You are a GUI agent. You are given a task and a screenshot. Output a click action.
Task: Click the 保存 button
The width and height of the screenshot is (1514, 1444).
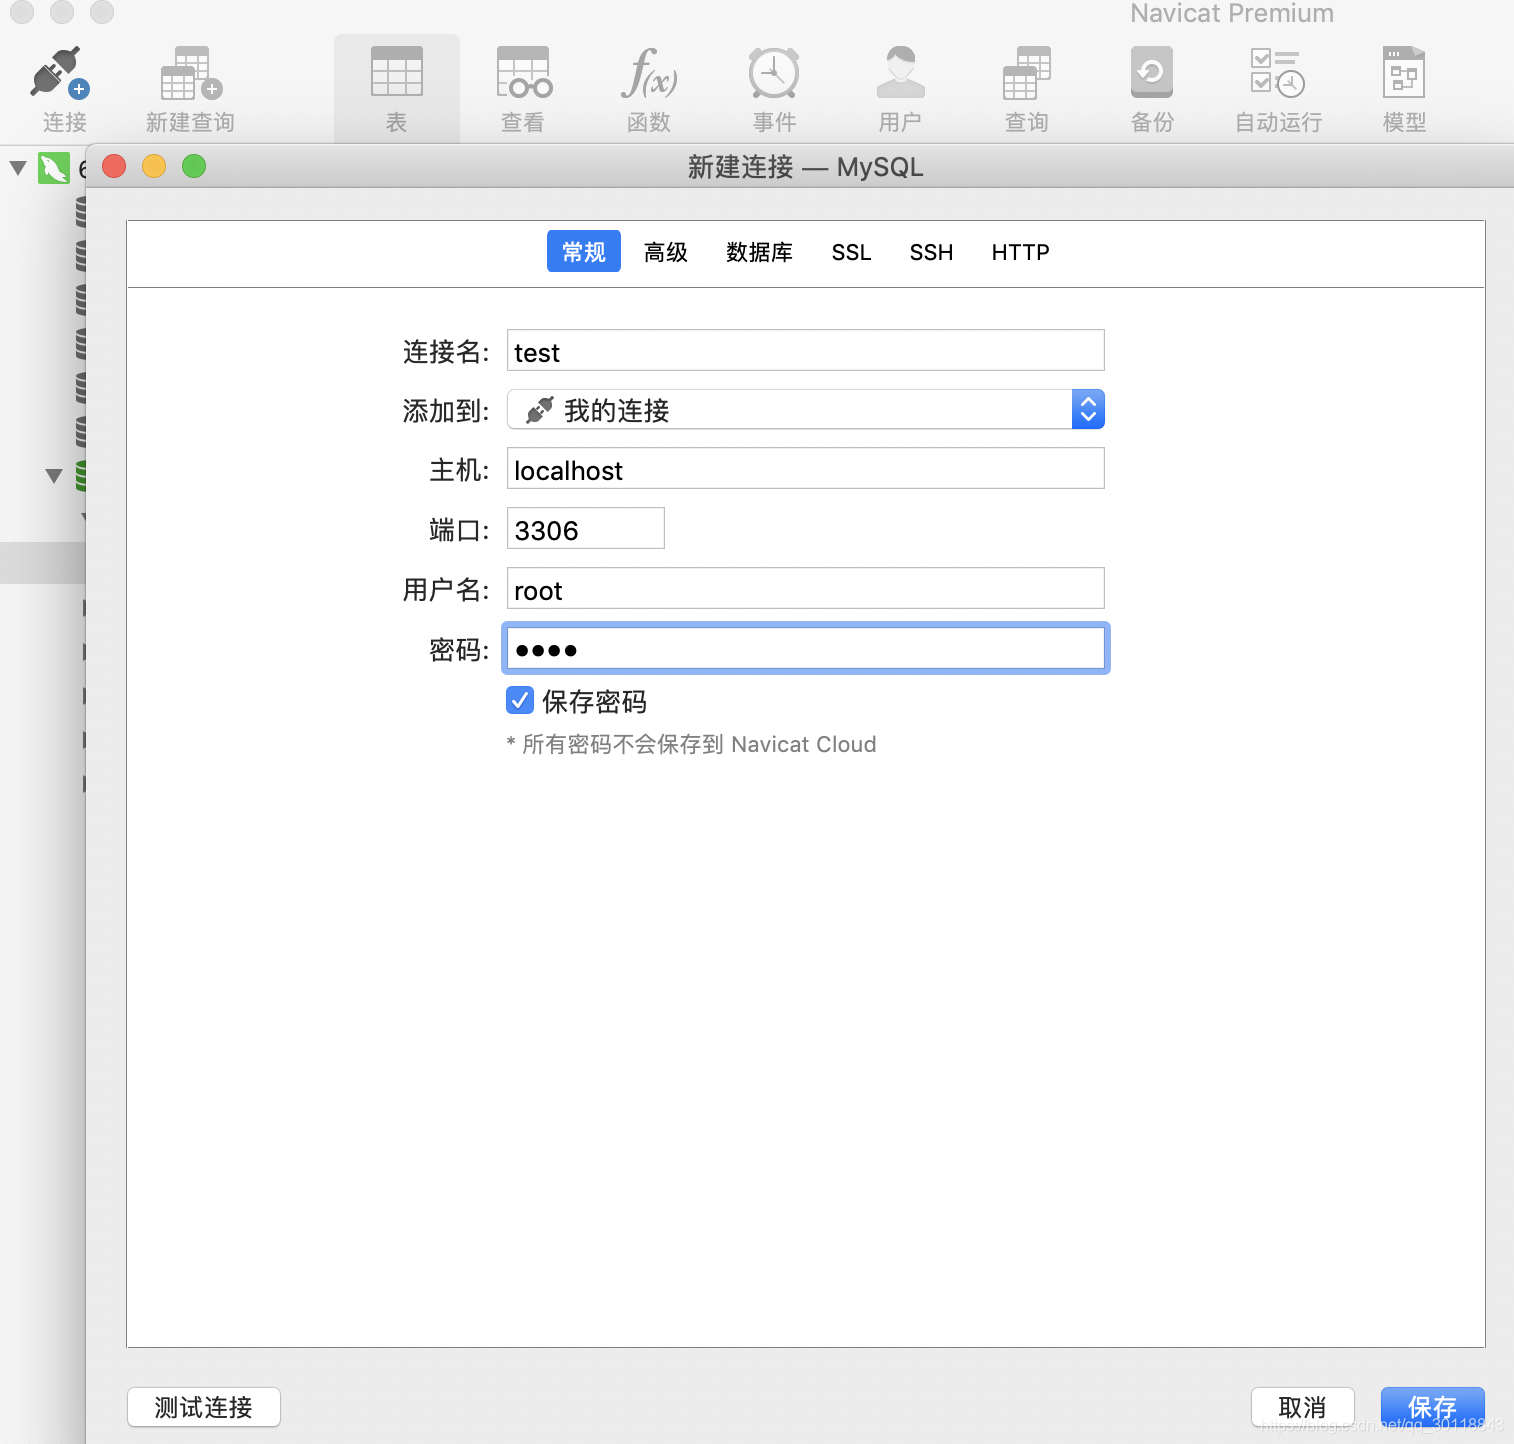click(1433, 1407)
